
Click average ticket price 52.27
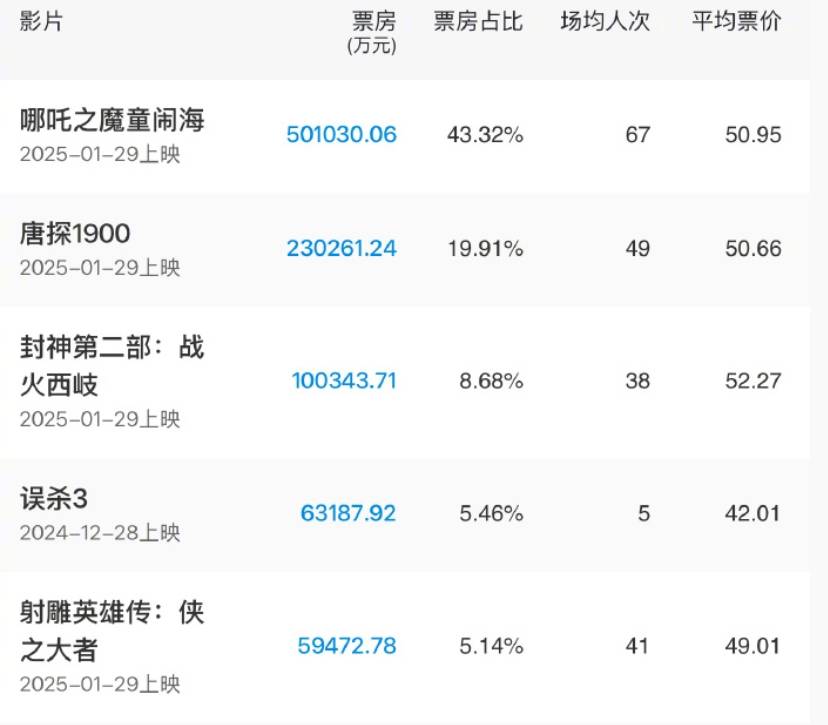pyautogui.click(x=754, y=381)
